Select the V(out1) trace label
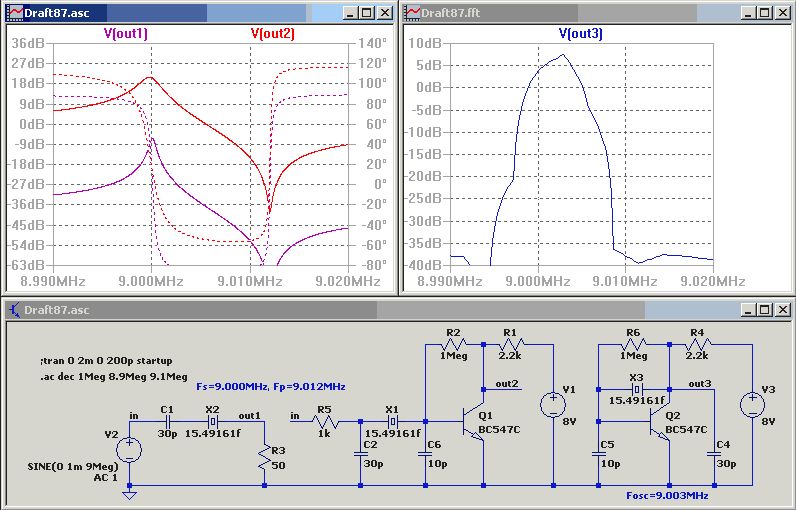This screenshot has height=510, width=796. 125,34
